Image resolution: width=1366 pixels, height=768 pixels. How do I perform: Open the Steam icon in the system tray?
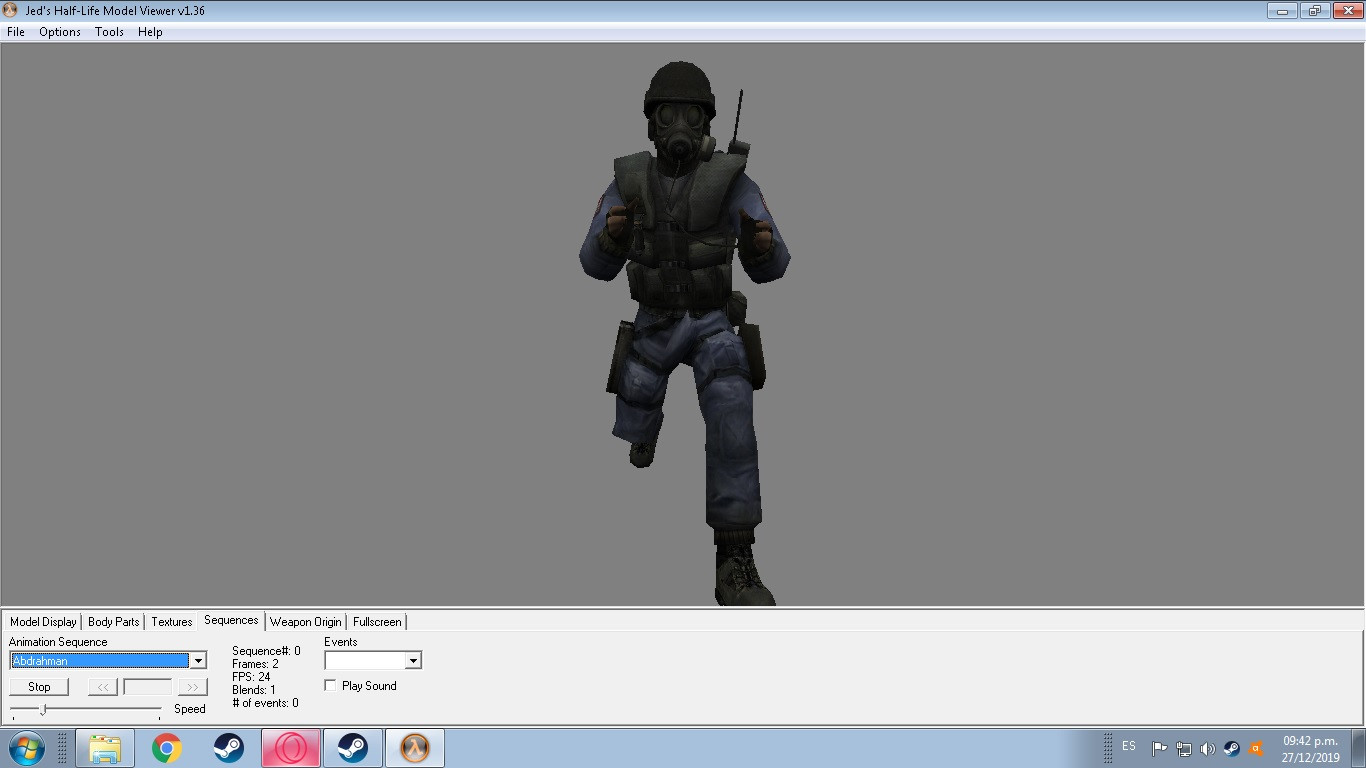click(1232, 748)
